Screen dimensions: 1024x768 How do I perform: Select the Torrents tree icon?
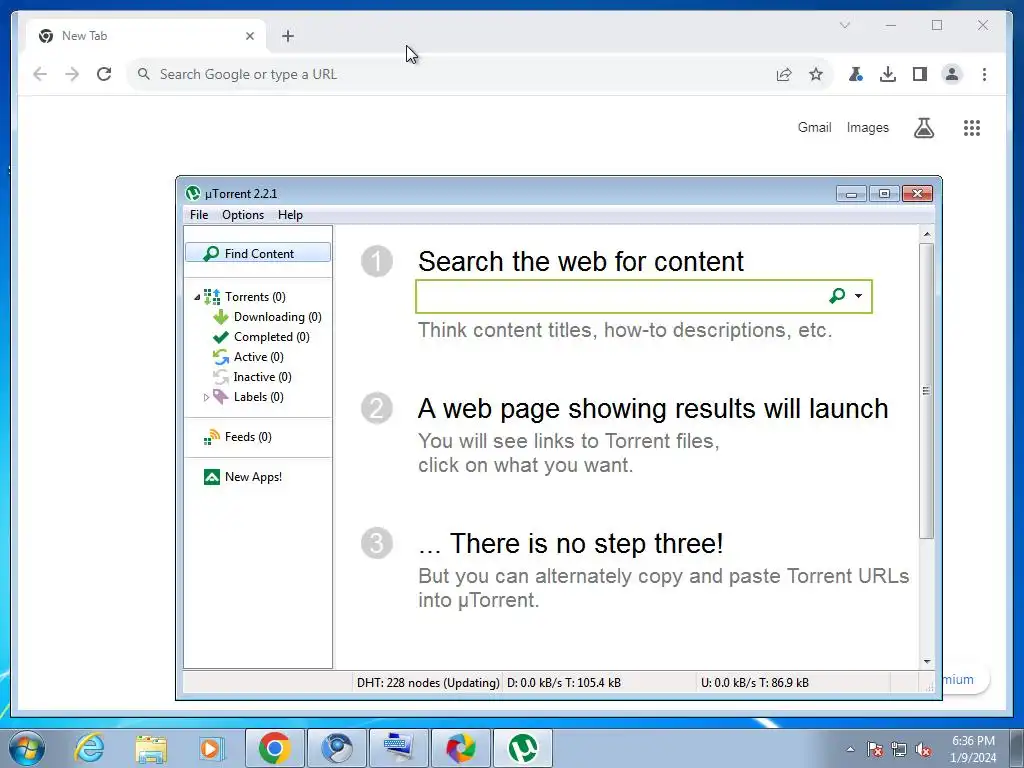(x=212, y=297)
